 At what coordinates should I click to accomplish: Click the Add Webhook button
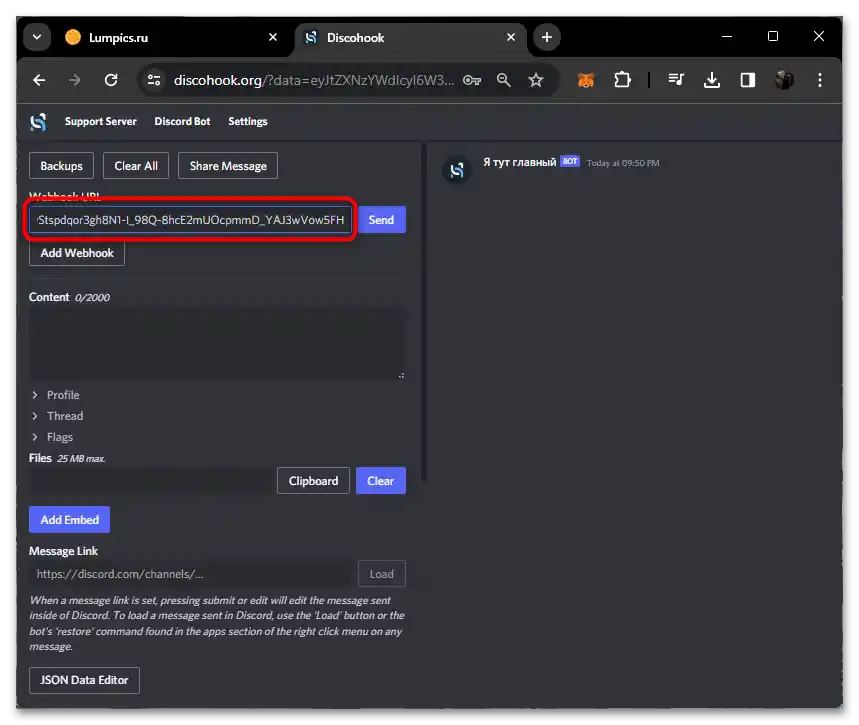click(x=77, y=253)
